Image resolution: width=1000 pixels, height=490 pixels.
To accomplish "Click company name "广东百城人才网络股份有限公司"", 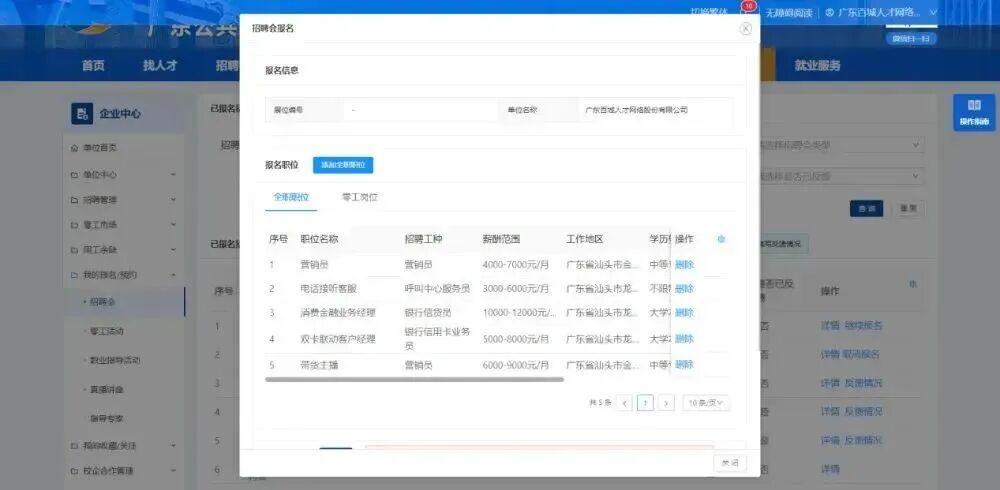I will 636,110.
